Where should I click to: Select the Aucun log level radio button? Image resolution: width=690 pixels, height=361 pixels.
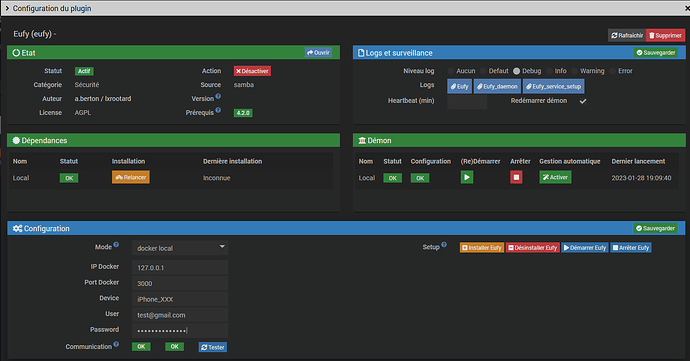(x=451, y=71)
